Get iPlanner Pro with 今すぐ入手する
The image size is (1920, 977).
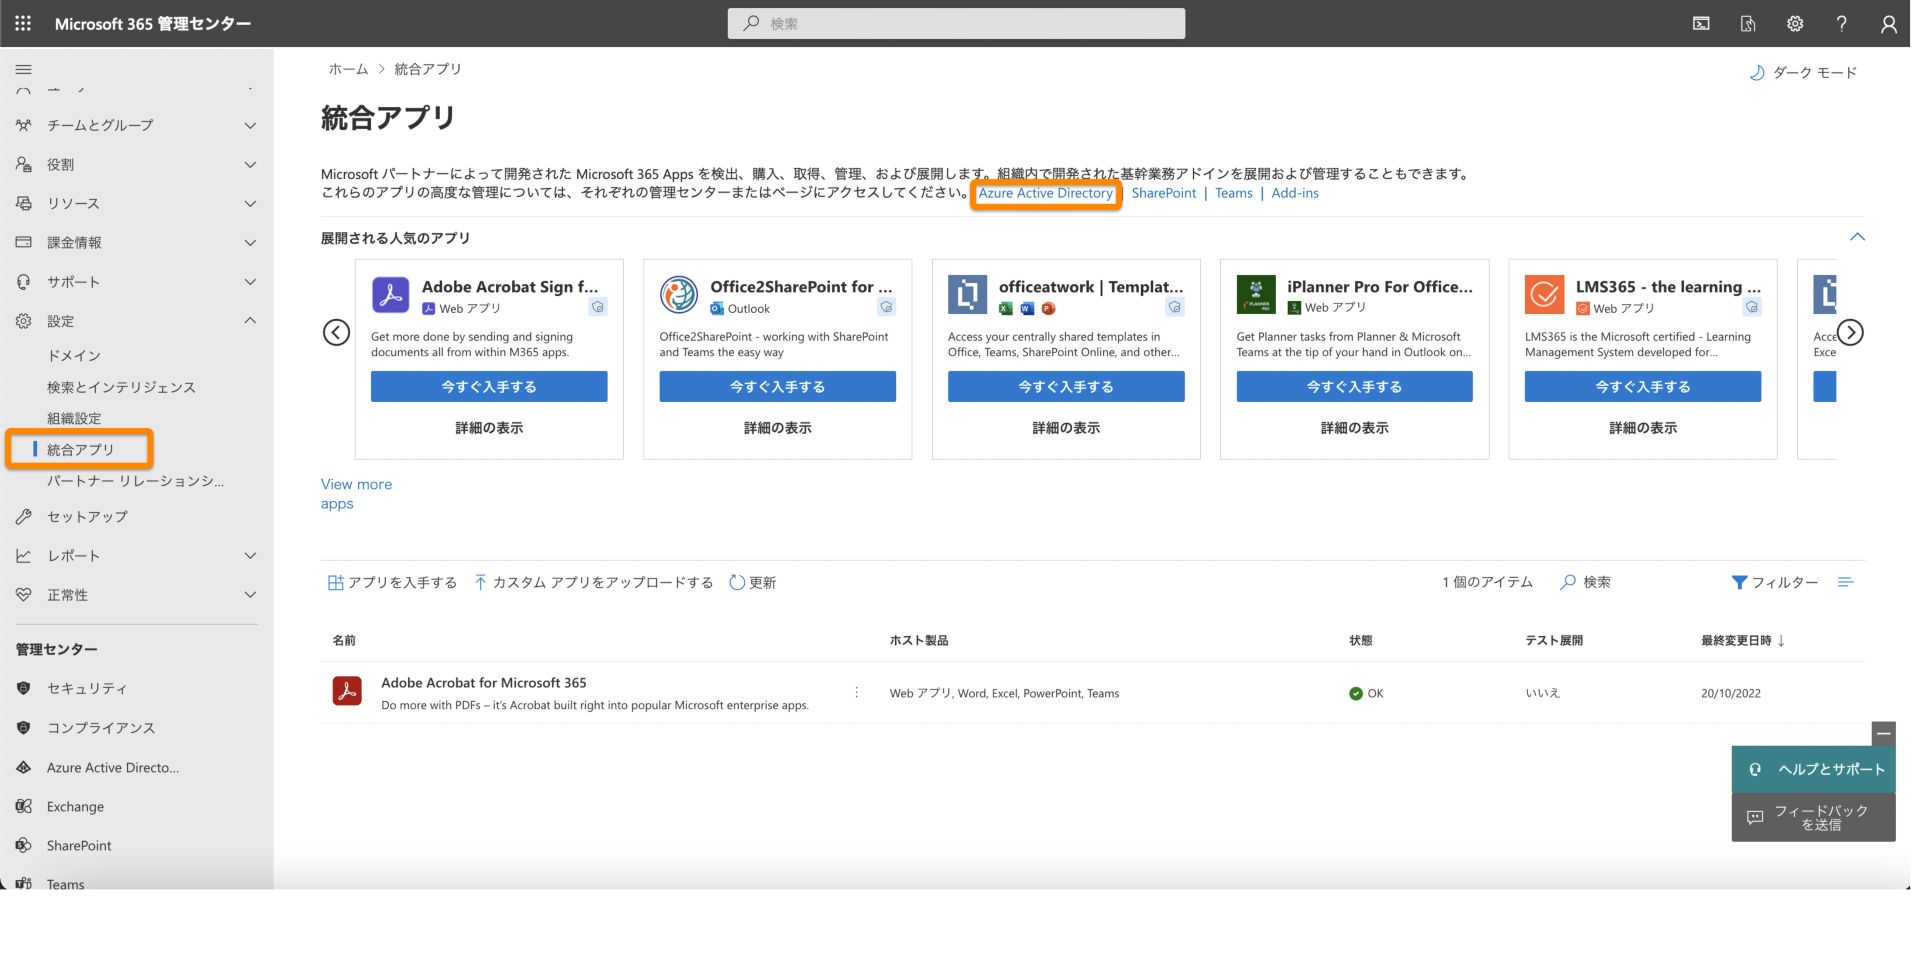click(1354, 387)
